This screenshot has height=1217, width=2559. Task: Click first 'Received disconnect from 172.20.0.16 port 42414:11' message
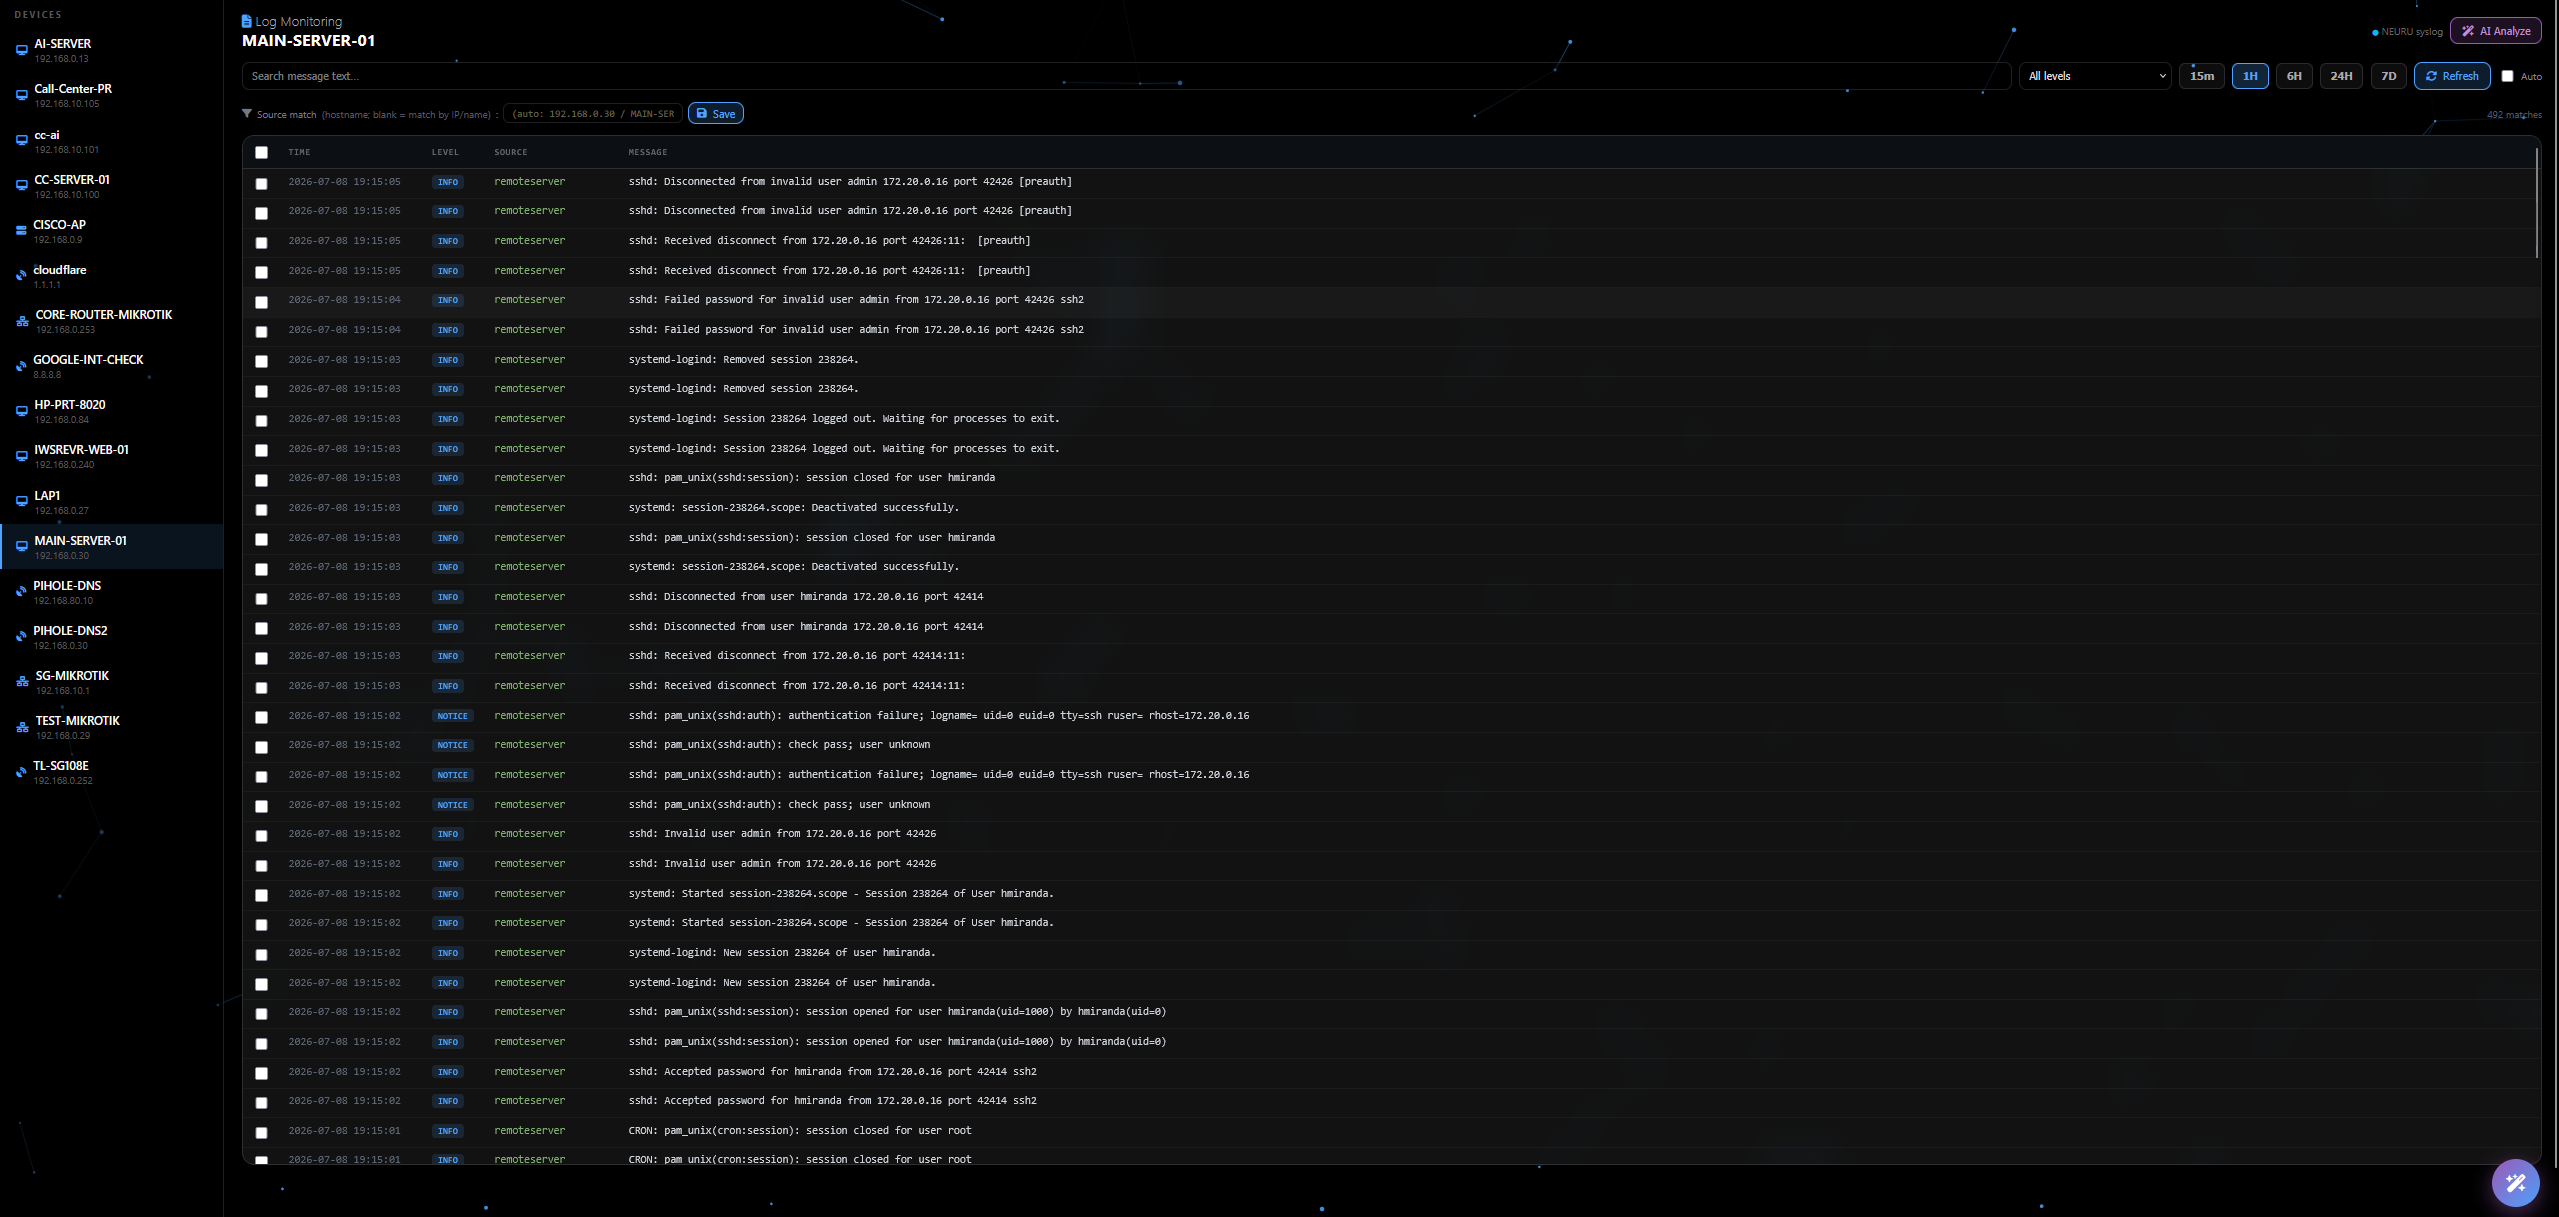point(797,656)
